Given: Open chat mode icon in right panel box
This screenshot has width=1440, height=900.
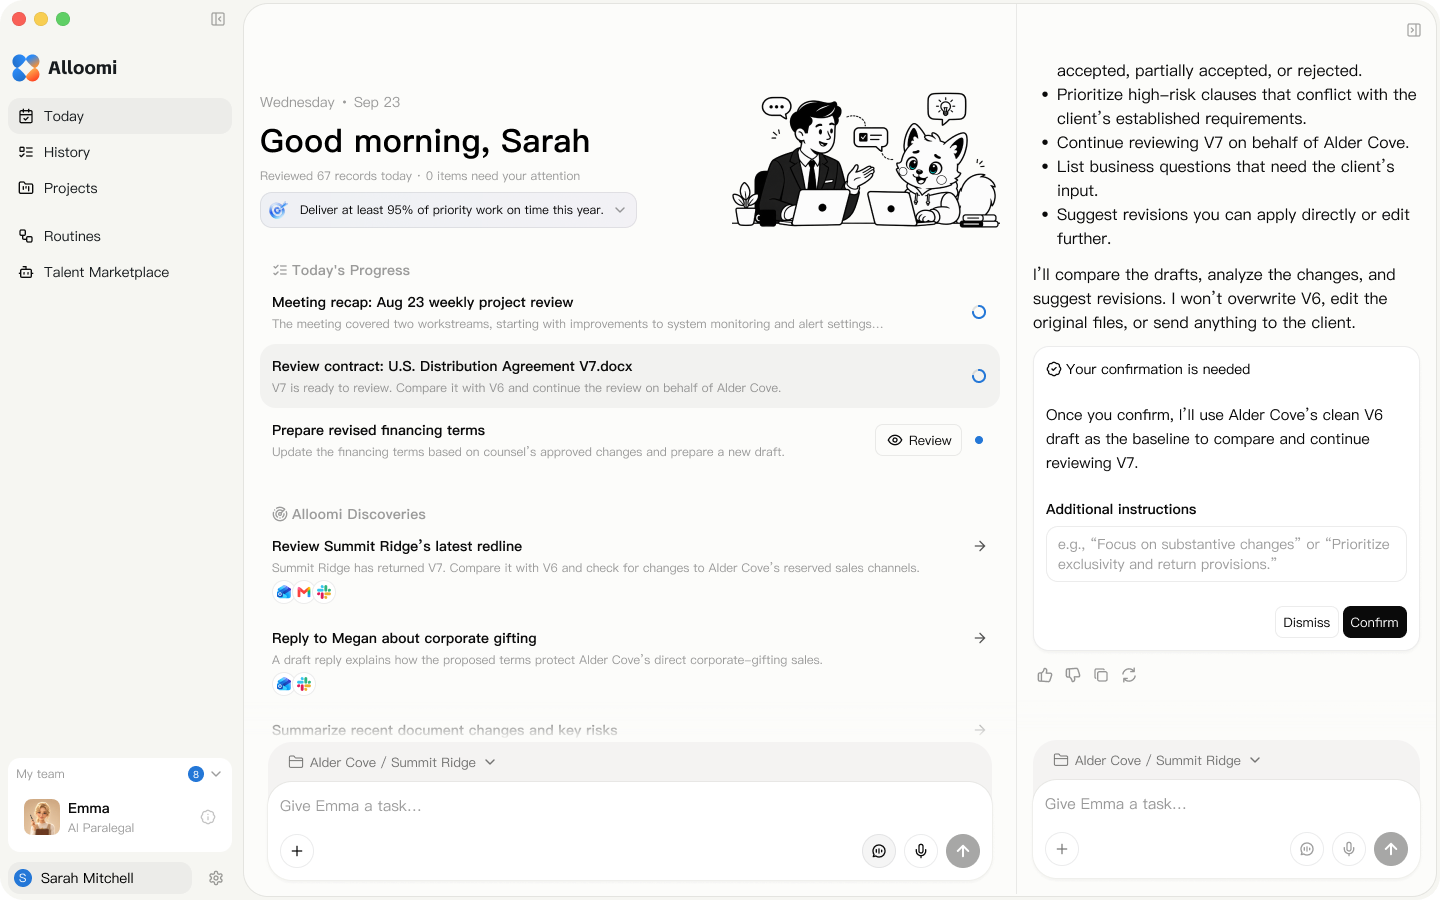Looking at the screenshot, I should click(1307, 849).
